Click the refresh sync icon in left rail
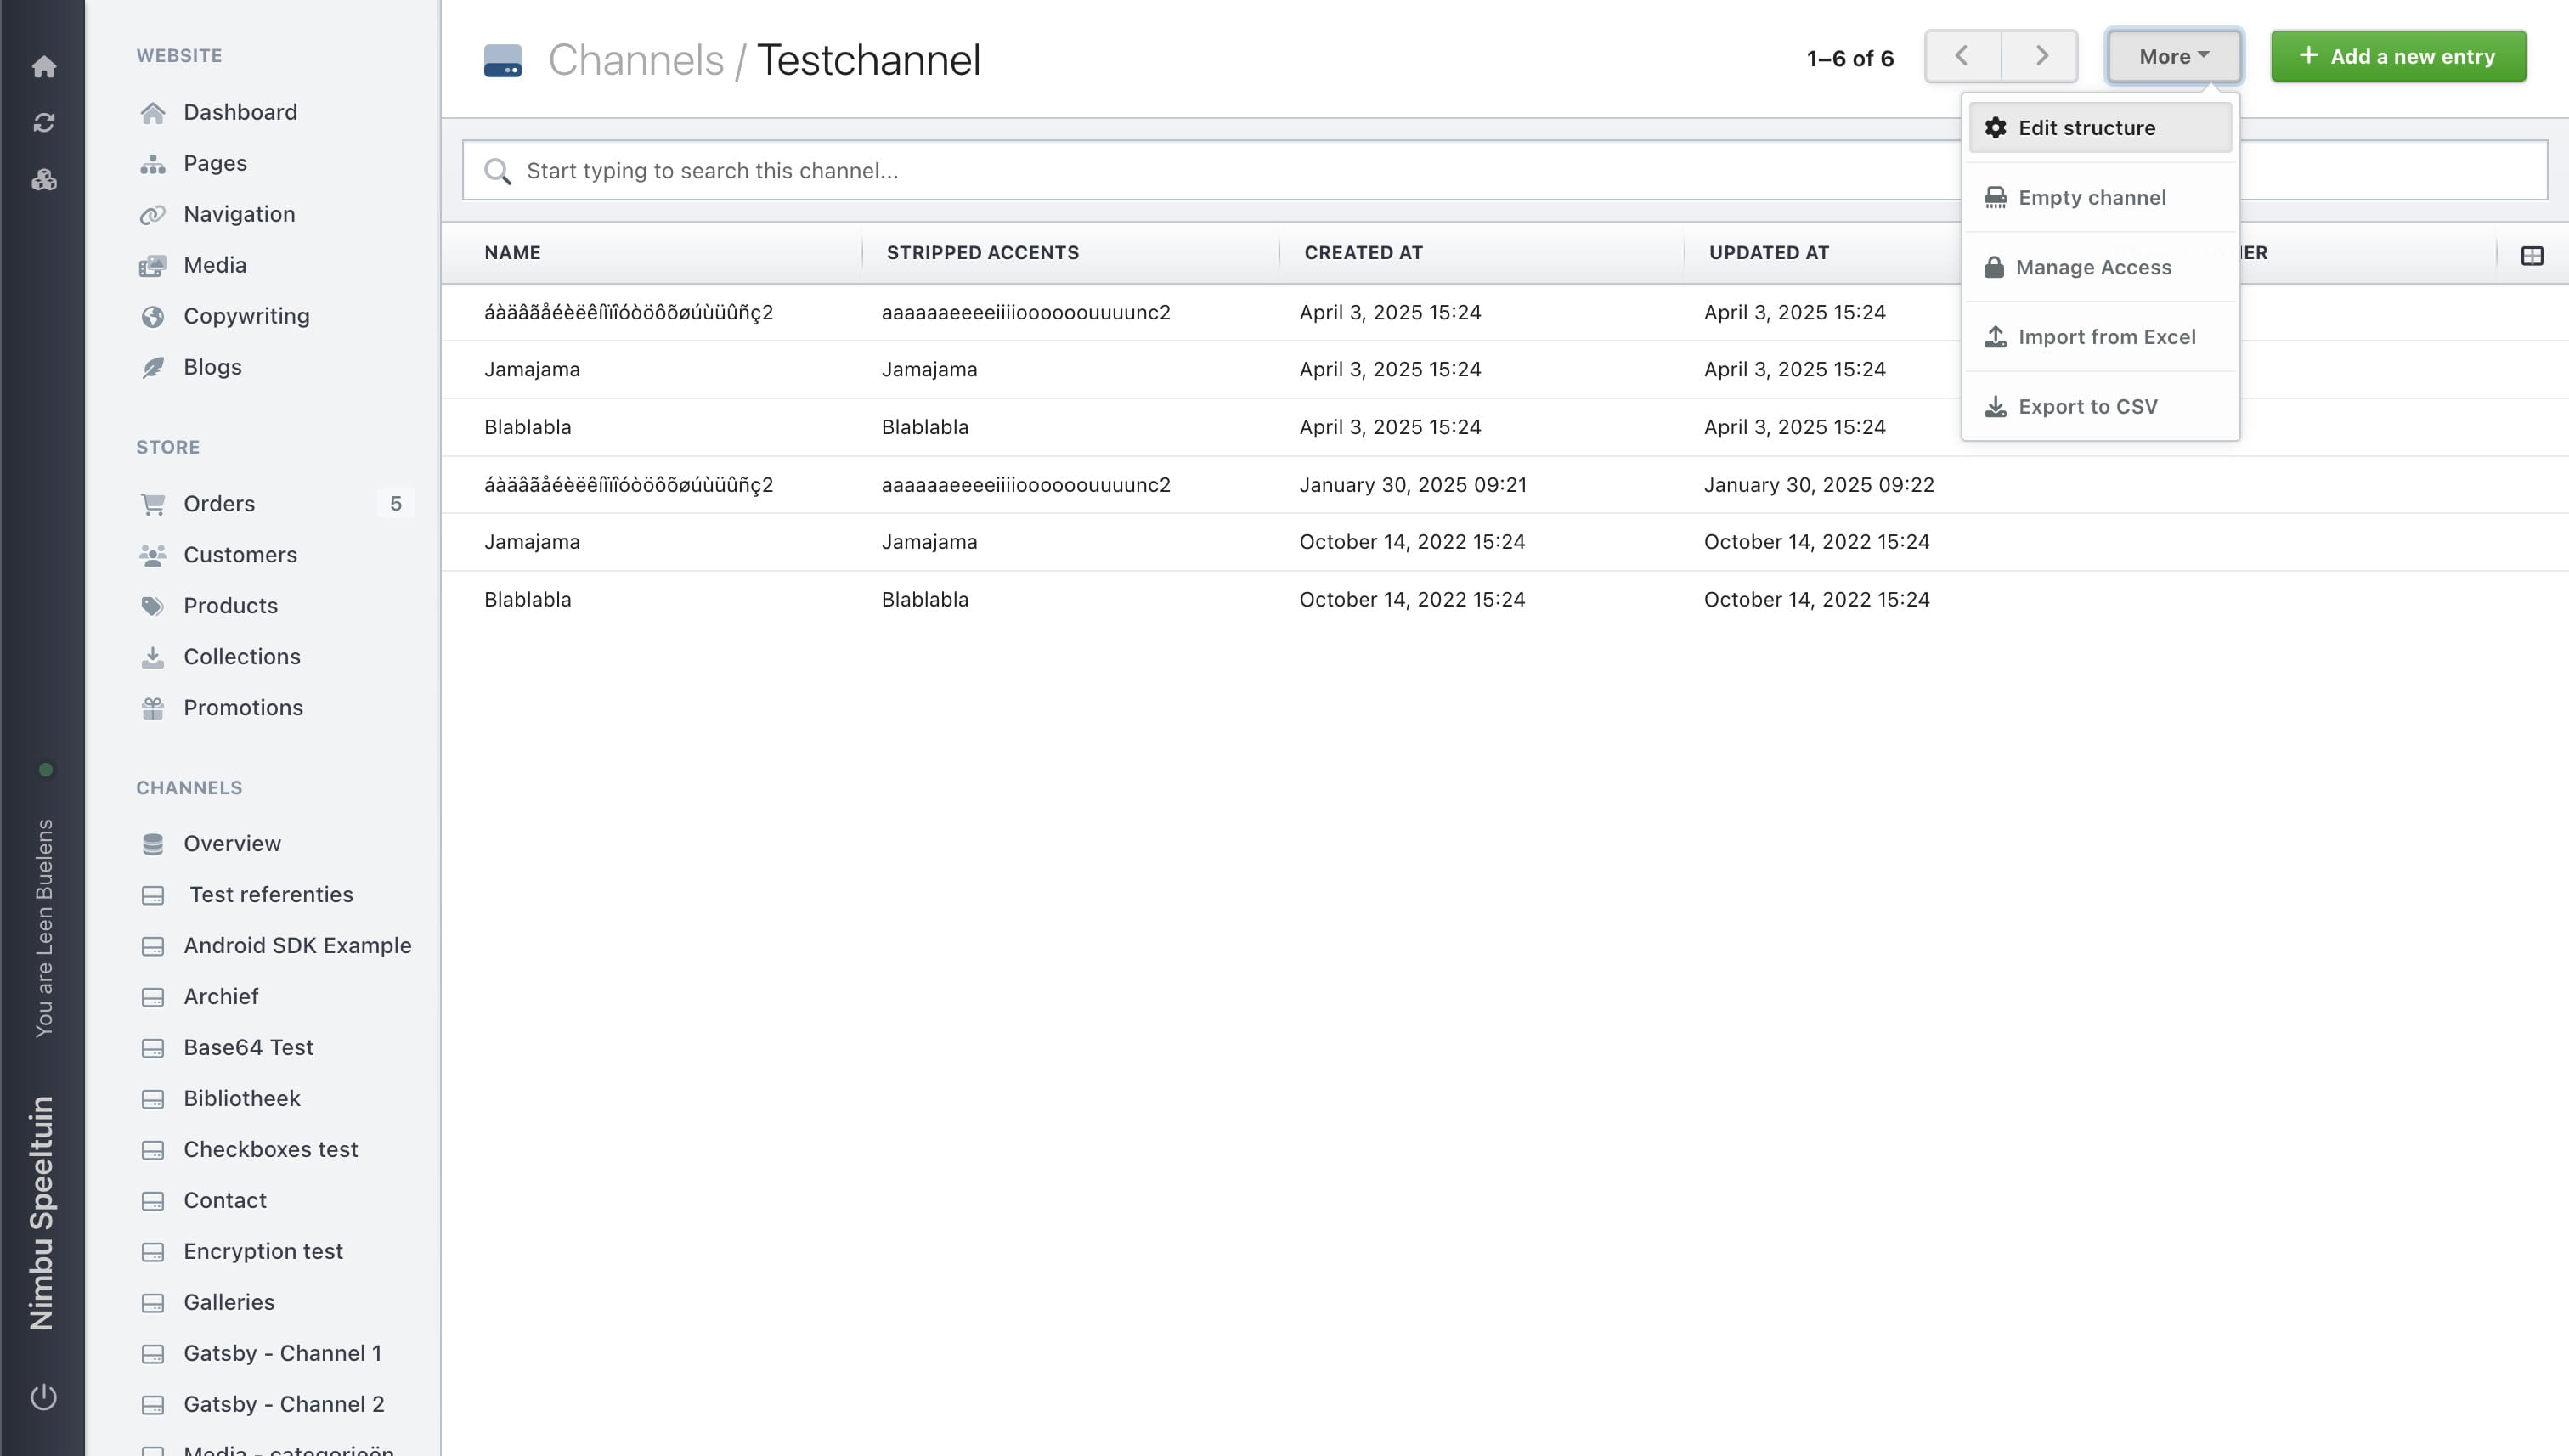This screenshot has width=2569, height=1456. (43, 123)
